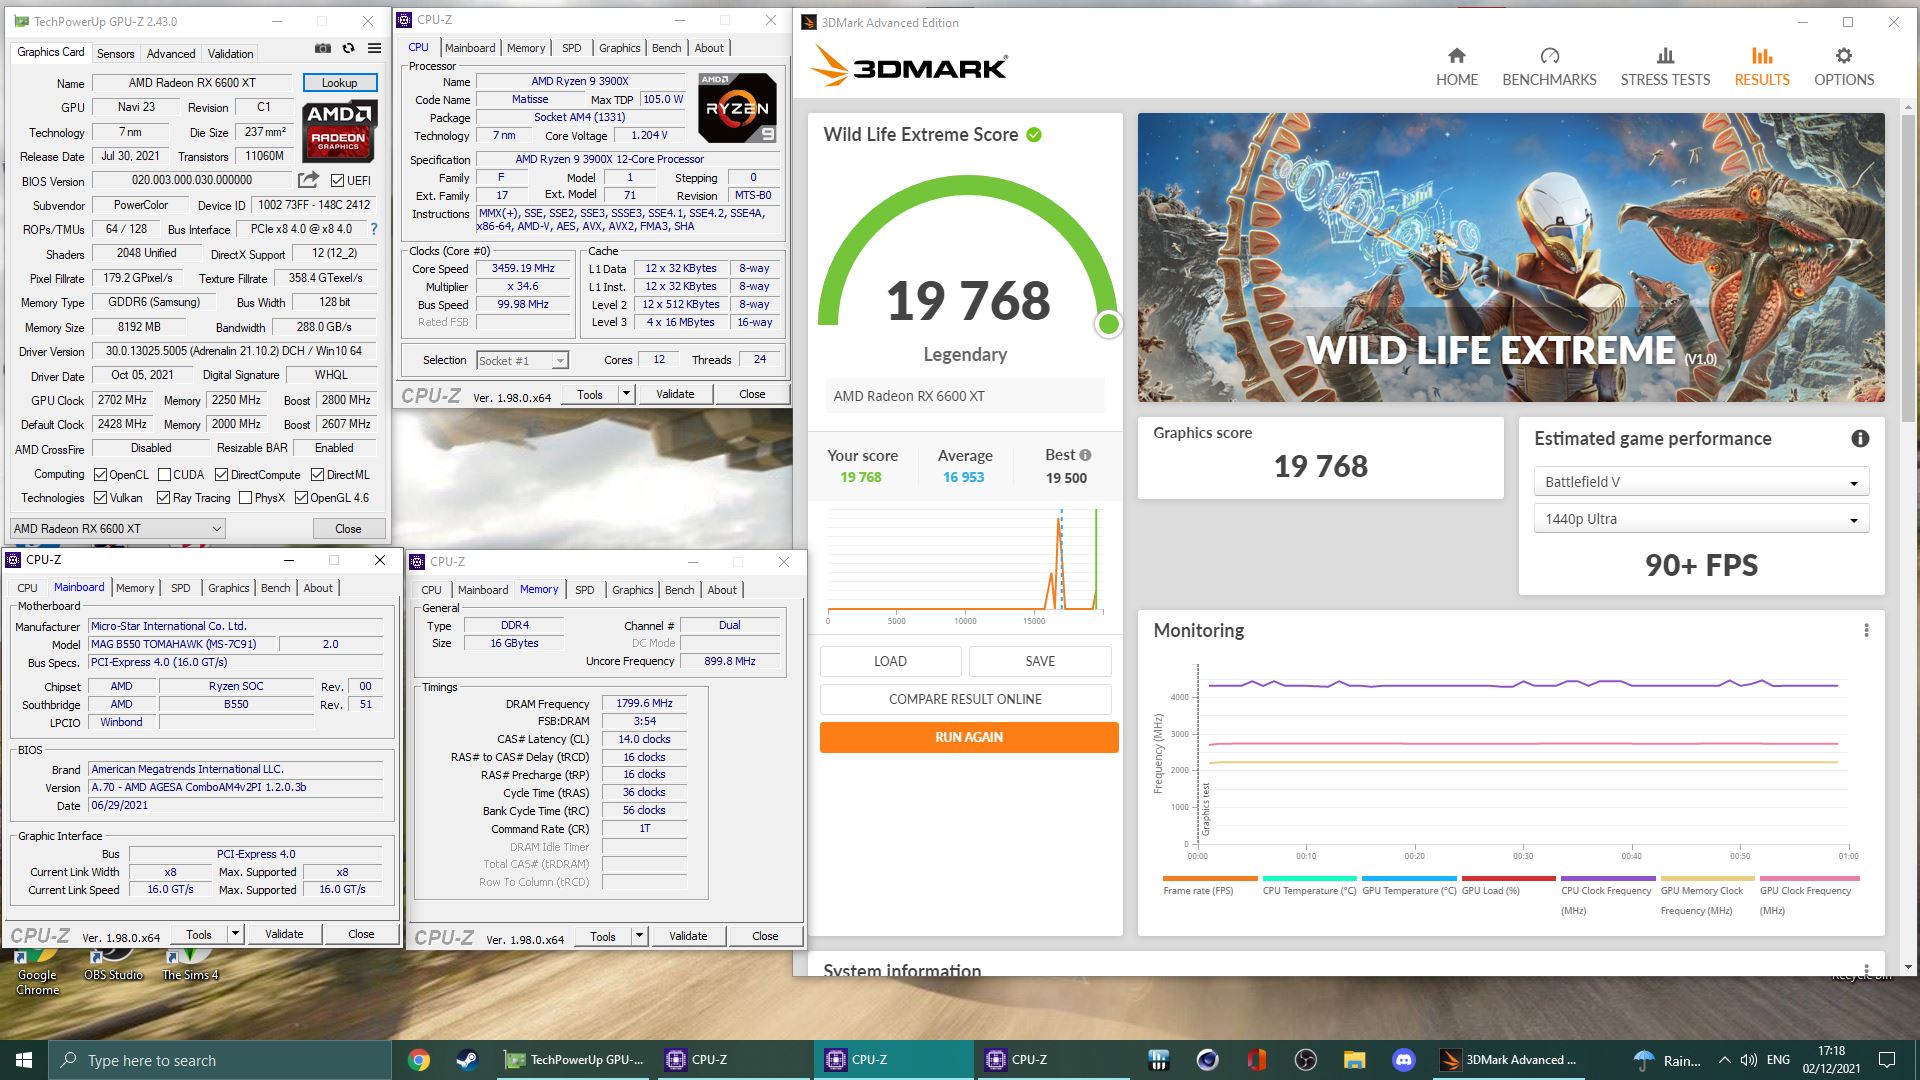Click LOAD button in 3DMark

[890, 661]
